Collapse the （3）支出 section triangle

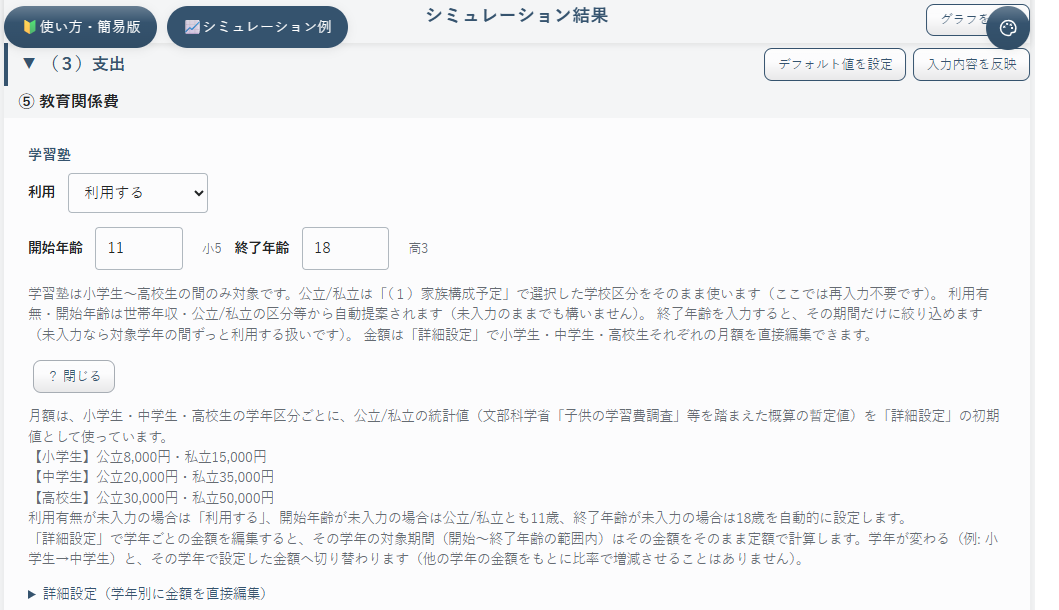pyautogui.click(x=28, y=63)
